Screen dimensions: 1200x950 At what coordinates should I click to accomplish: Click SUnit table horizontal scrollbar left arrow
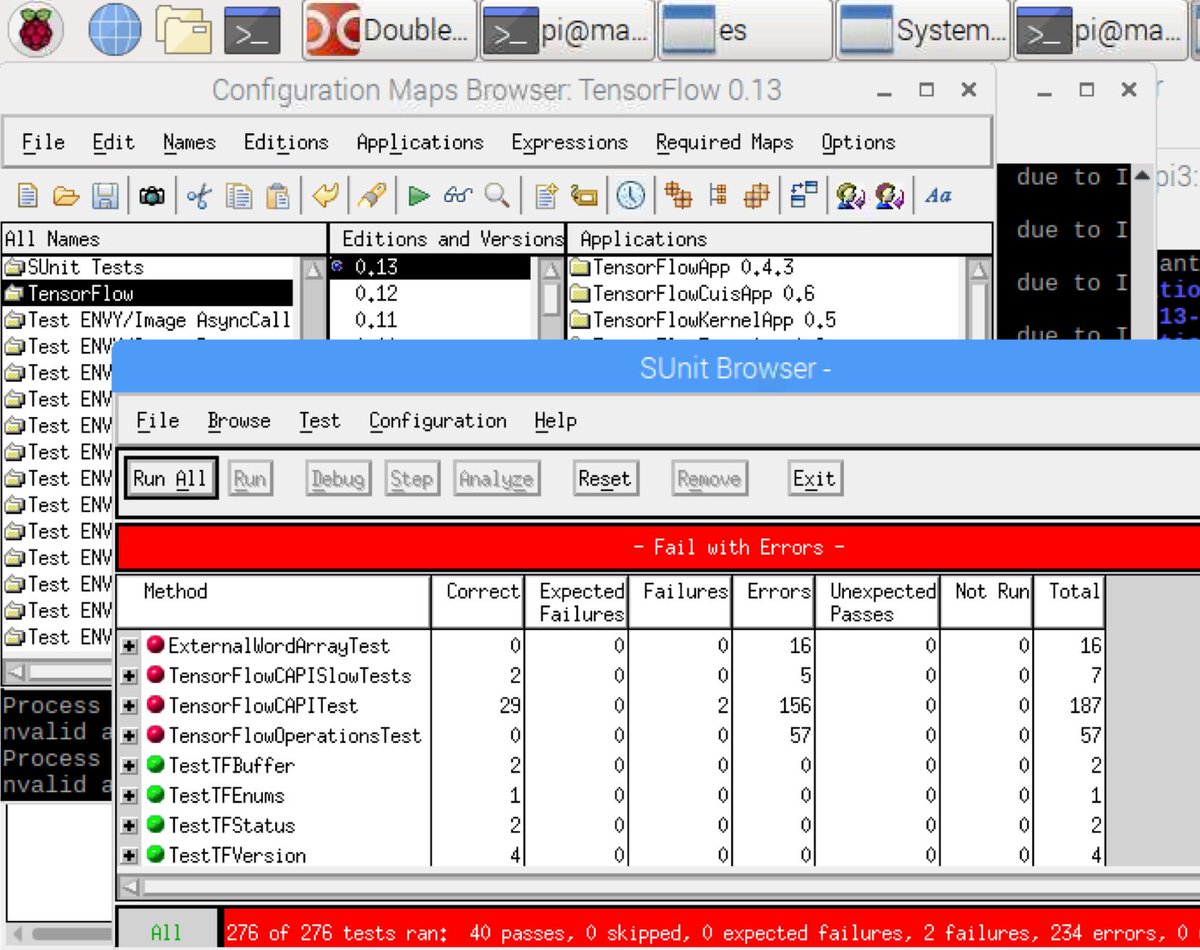tap(129, 886)
